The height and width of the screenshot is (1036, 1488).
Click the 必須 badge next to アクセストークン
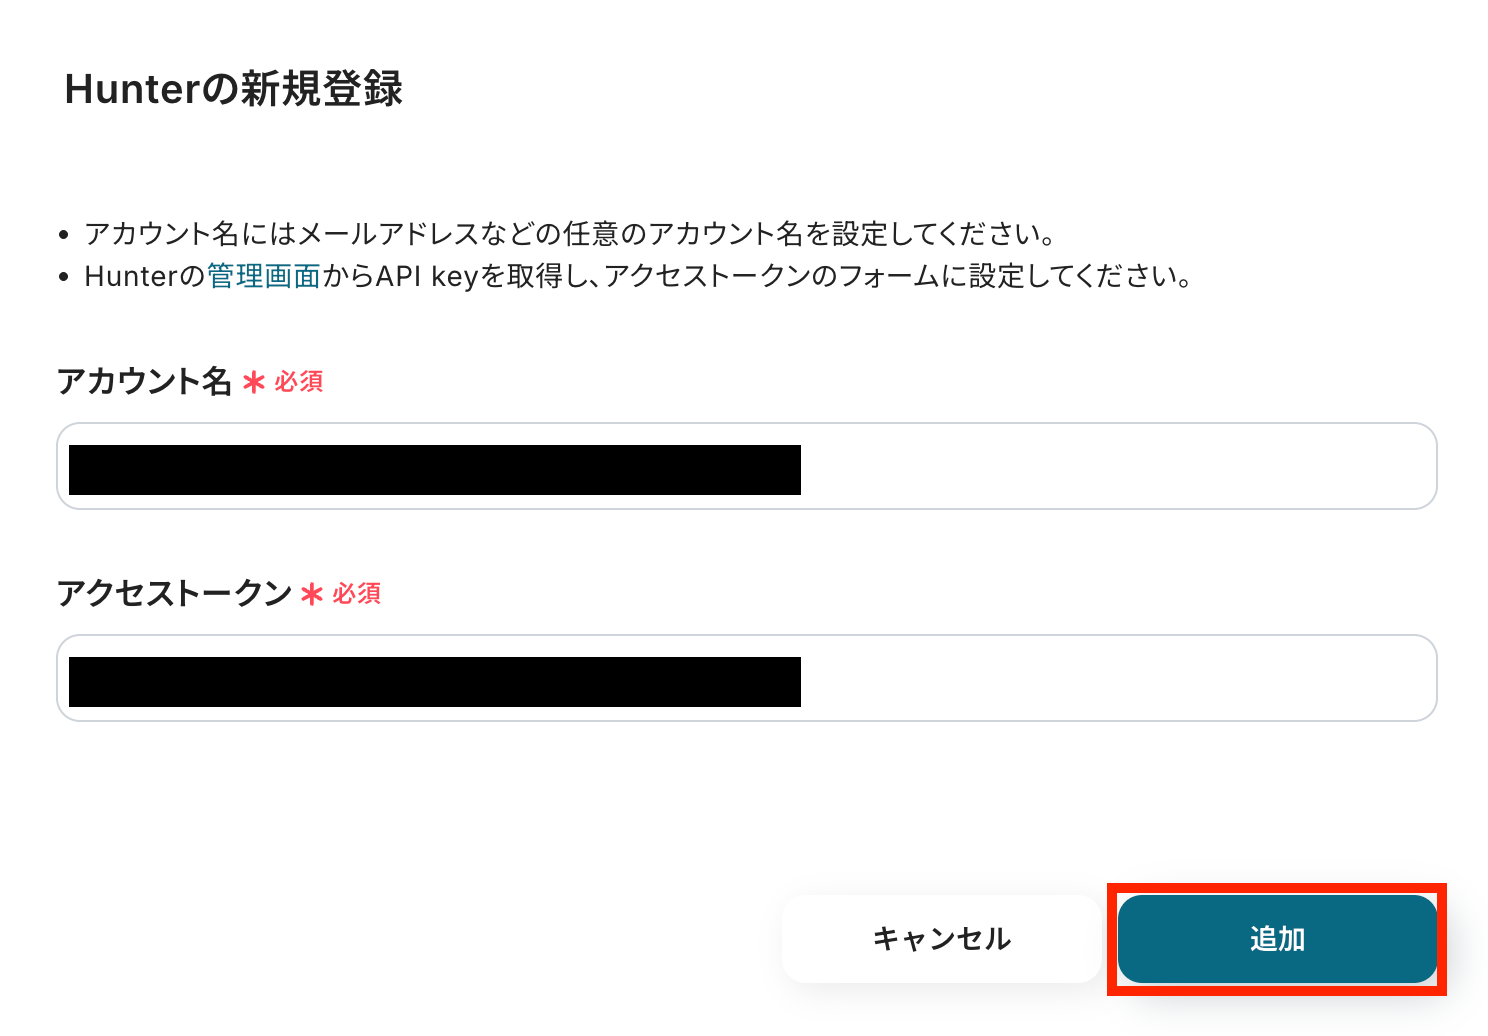click(x=357, y=594)
